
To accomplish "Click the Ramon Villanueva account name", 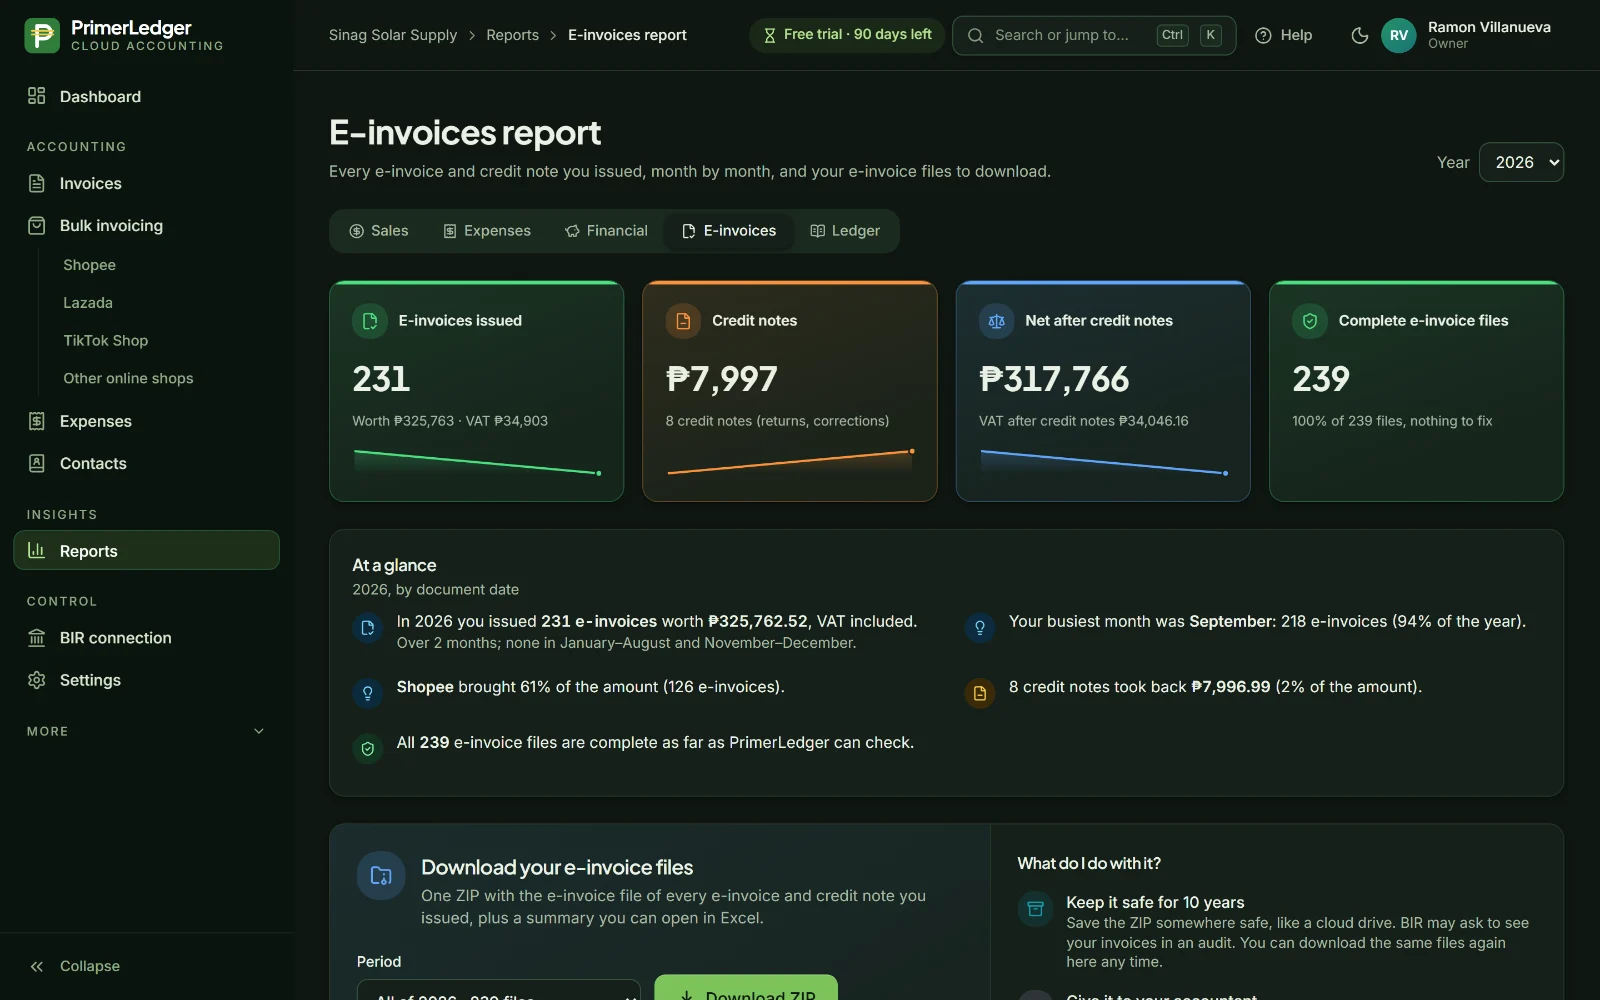I will click(1489, 27).
